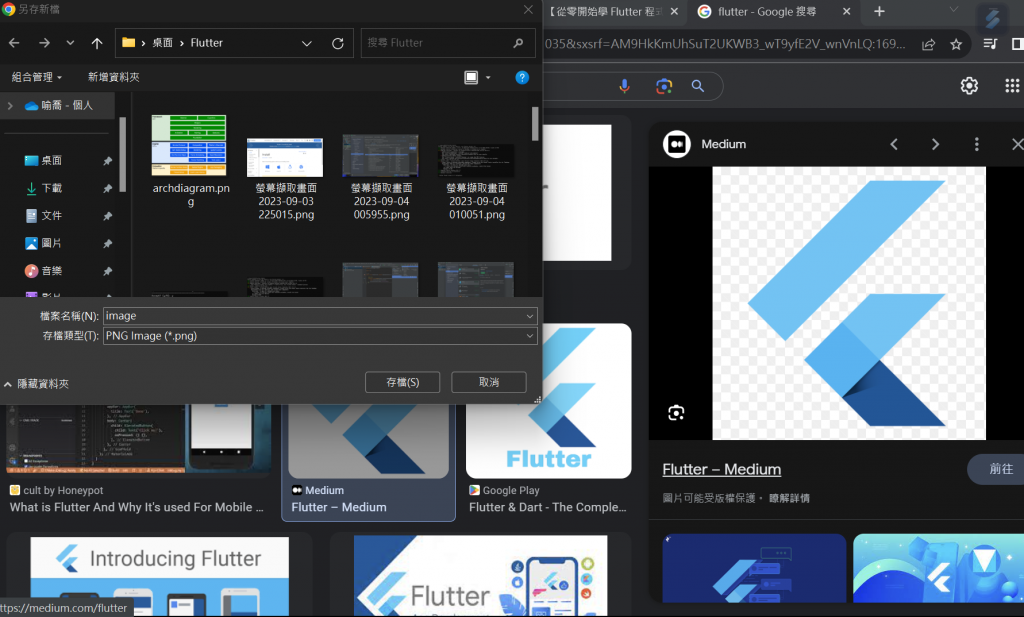Click the 前往 visit button

click(999, 469)
